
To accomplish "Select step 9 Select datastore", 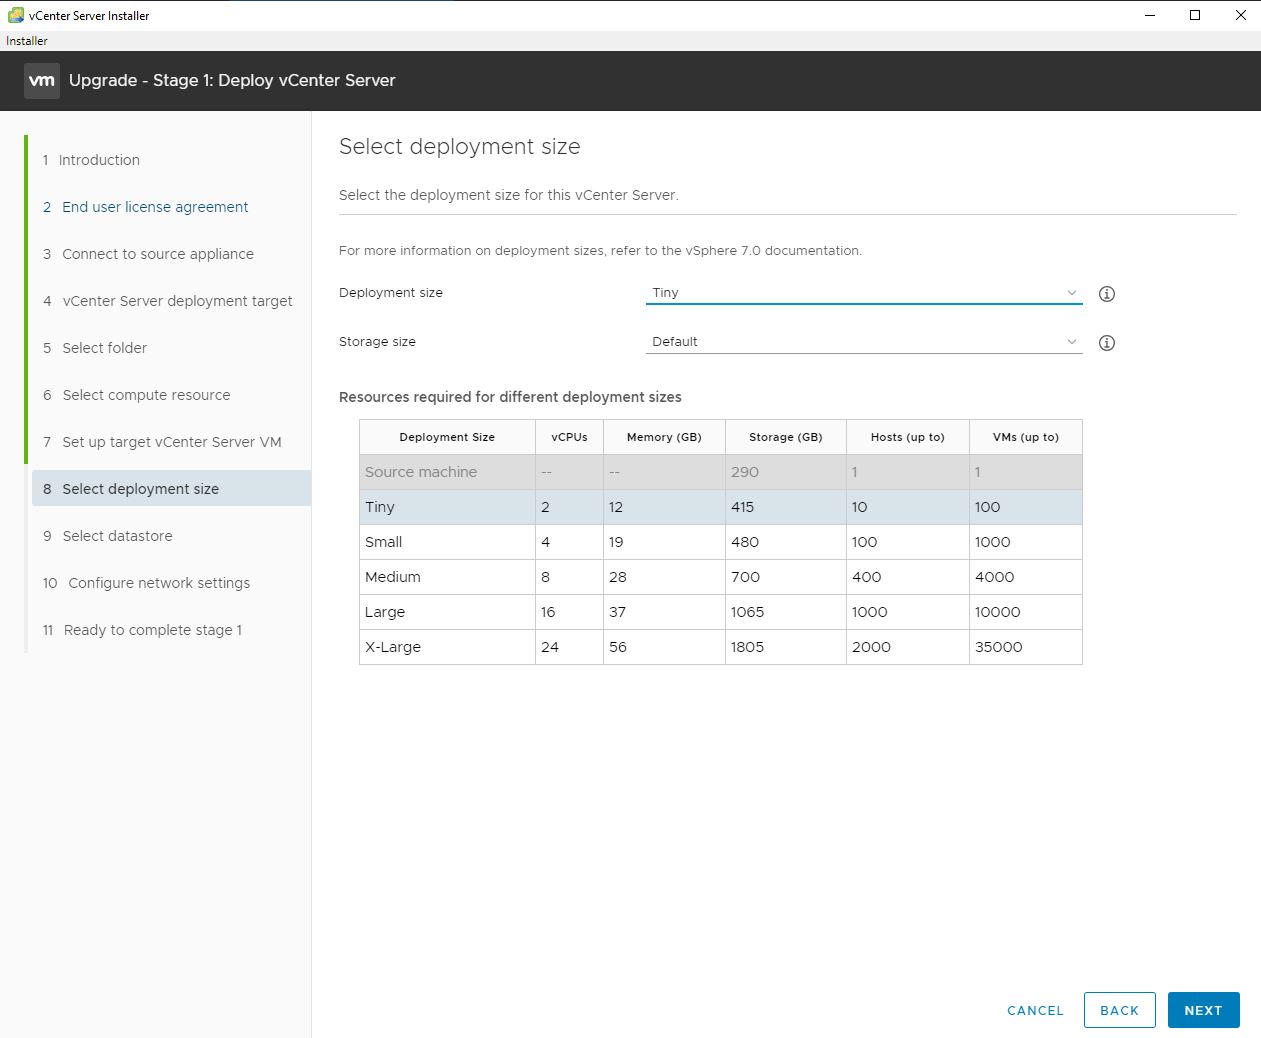I will click(107, 536).
